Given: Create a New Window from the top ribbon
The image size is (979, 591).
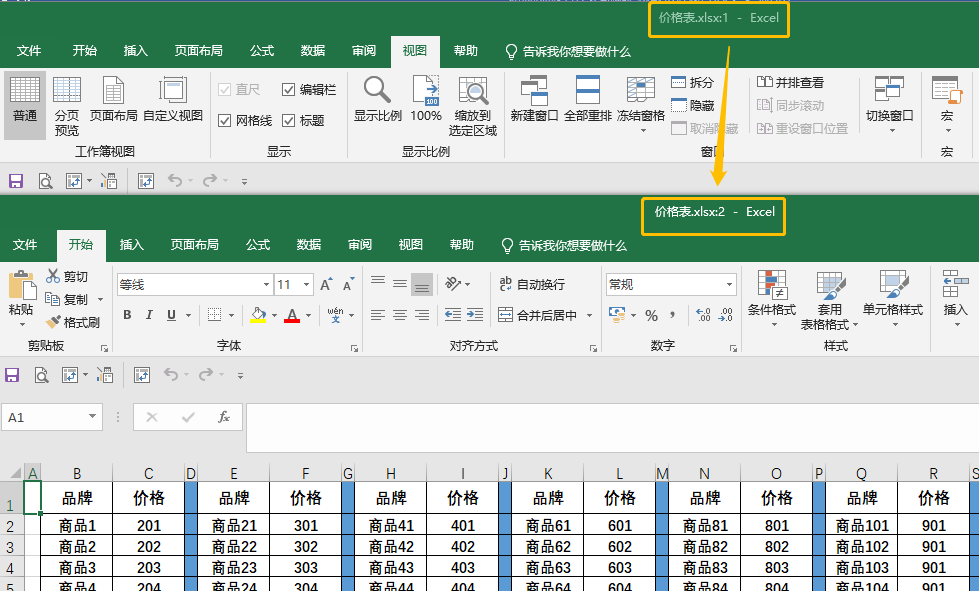Looking at the screenshot, I should 534,100.
